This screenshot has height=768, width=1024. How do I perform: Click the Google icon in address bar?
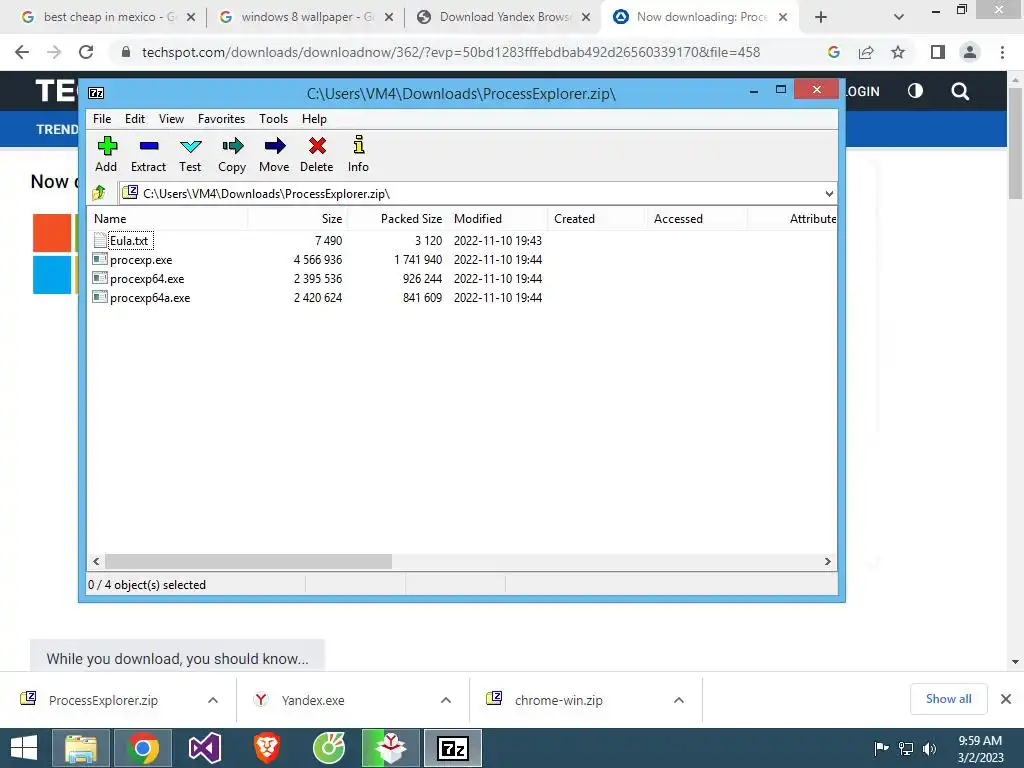click(833, 52)
